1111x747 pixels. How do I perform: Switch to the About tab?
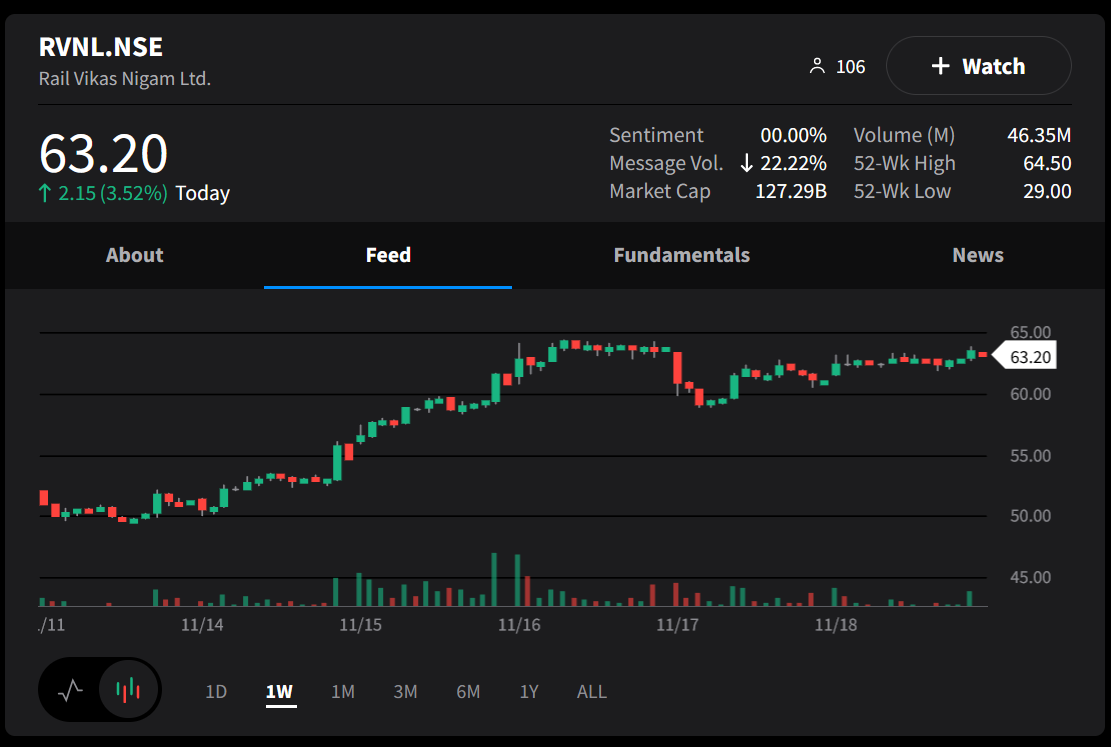pyautogui.click(x=134, y=255)
